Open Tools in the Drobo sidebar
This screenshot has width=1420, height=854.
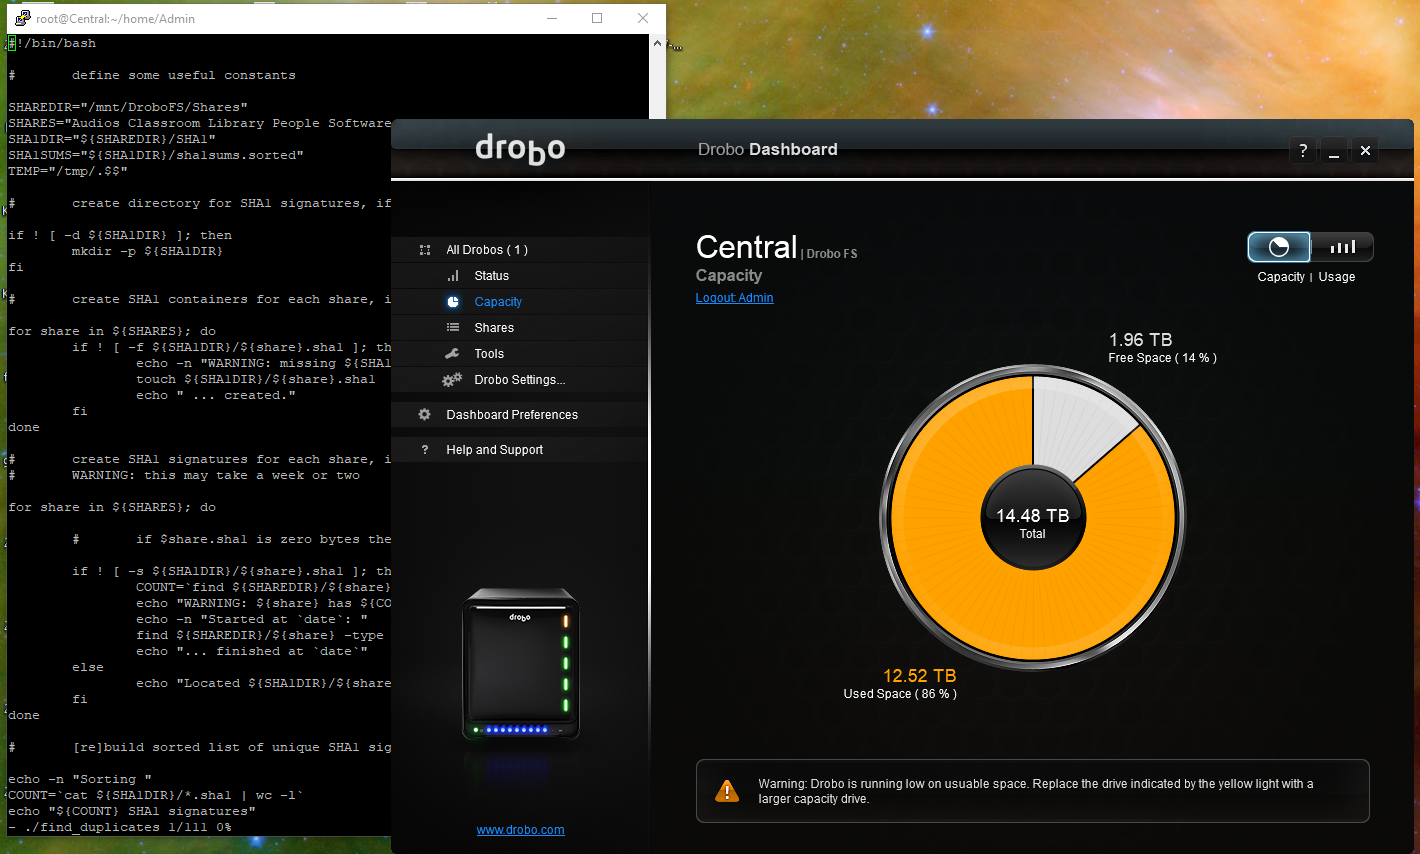pos(520,354)
